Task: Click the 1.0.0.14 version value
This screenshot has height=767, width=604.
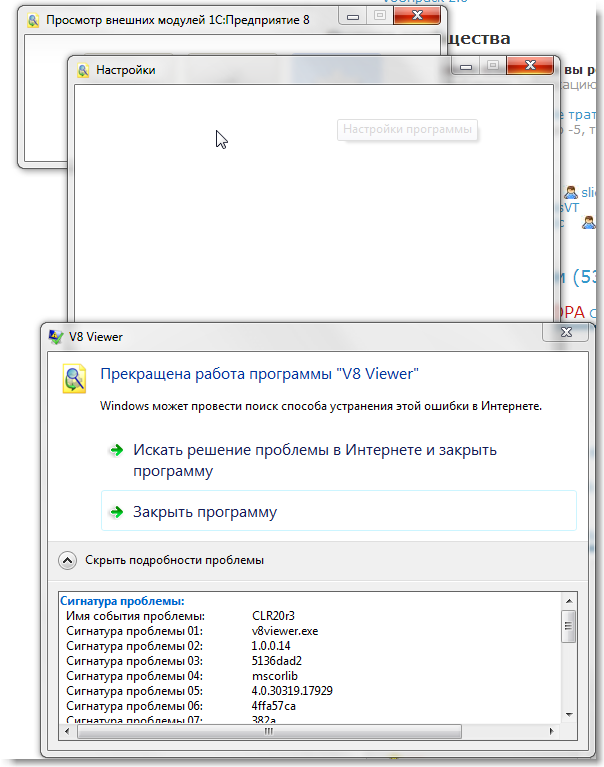Action: (271, 646)
